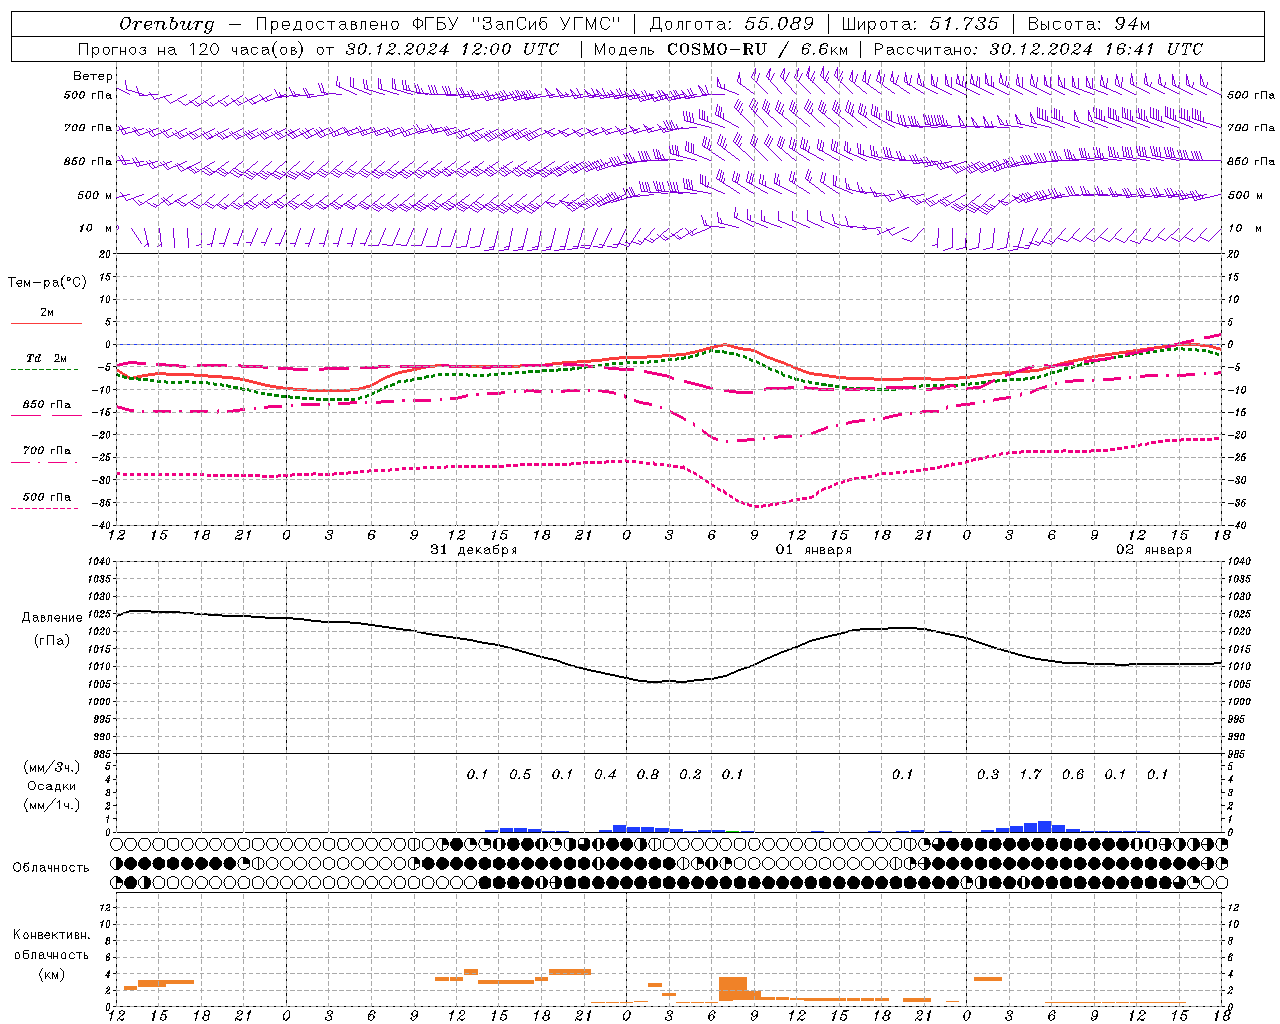Select the Модель COSMO-RU / 6.6км label
Viewport: 1280px width, 1024px height.
pos(721,49)
